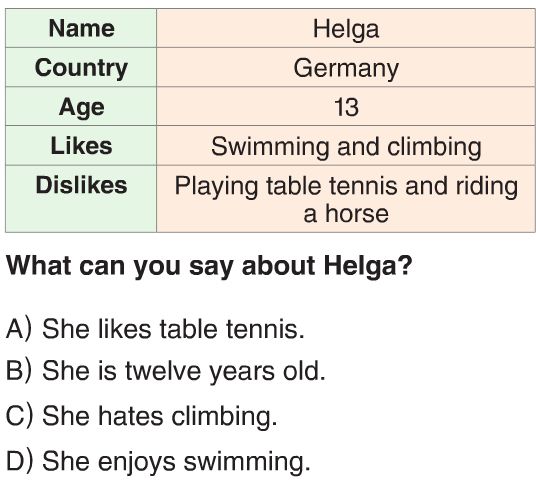The width and height of the screenshot is (536, 480).
Task: Click the Country header cell
Action: click(81, 67)
